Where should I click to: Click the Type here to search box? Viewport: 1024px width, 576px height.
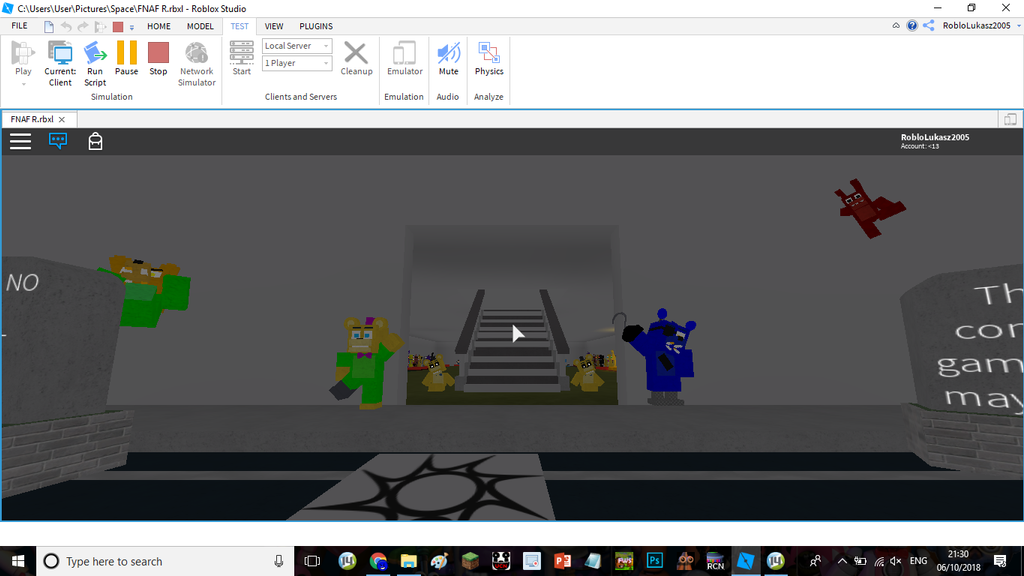click(x=165, y=561)
